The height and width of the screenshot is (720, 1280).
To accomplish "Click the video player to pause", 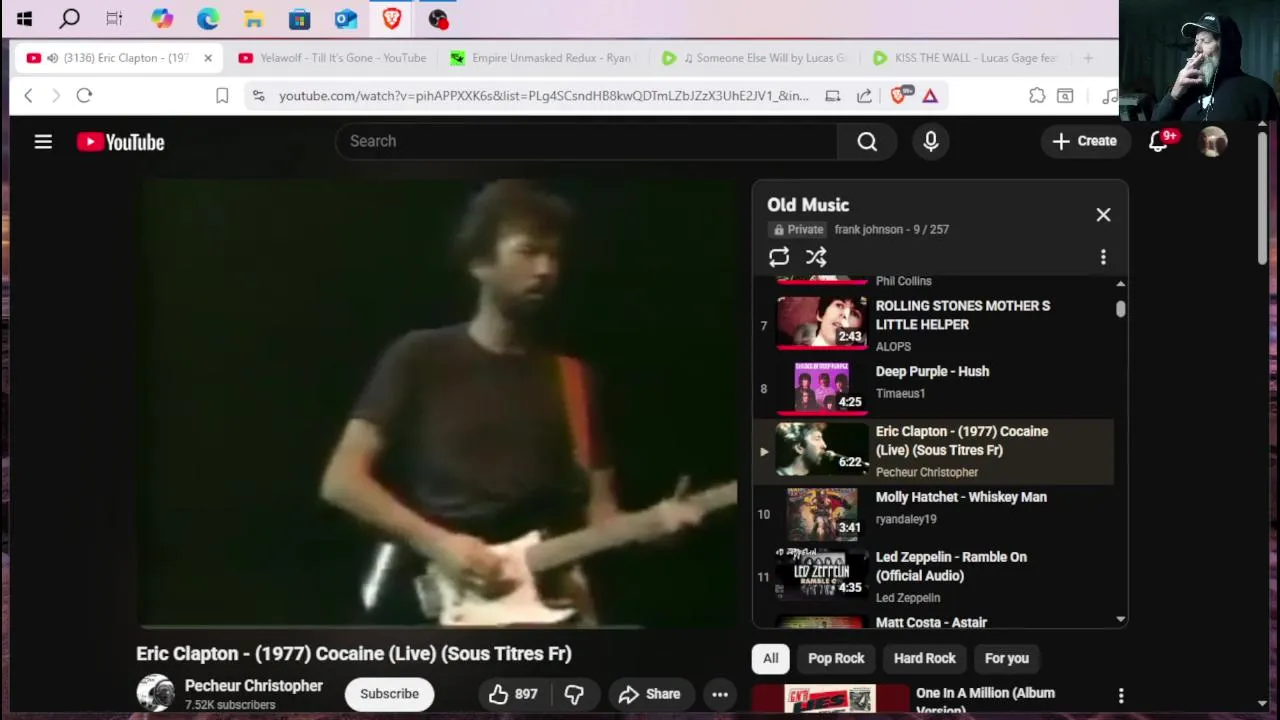I will [x=437, y=404].
